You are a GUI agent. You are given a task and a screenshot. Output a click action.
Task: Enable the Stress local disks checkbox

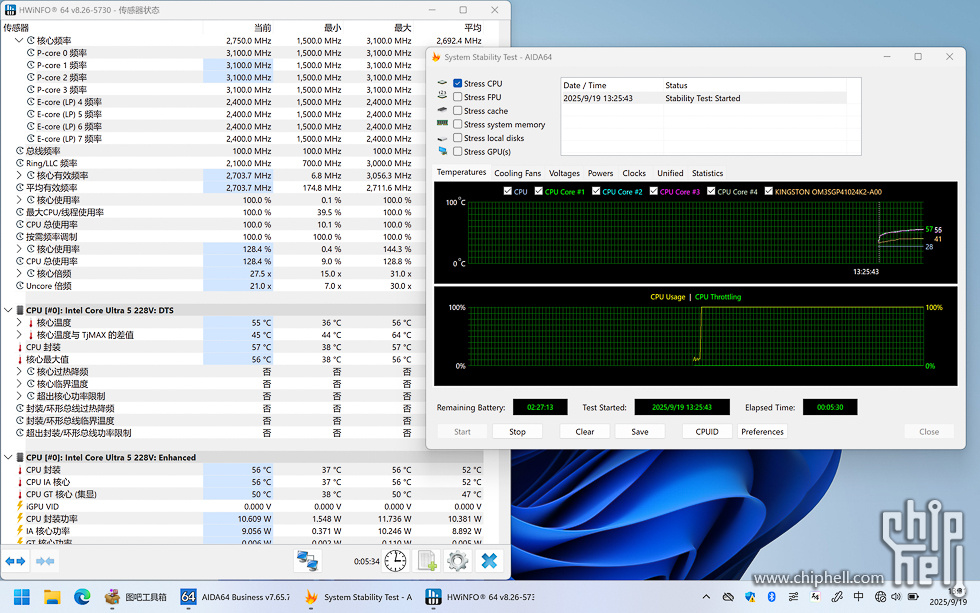458,138
